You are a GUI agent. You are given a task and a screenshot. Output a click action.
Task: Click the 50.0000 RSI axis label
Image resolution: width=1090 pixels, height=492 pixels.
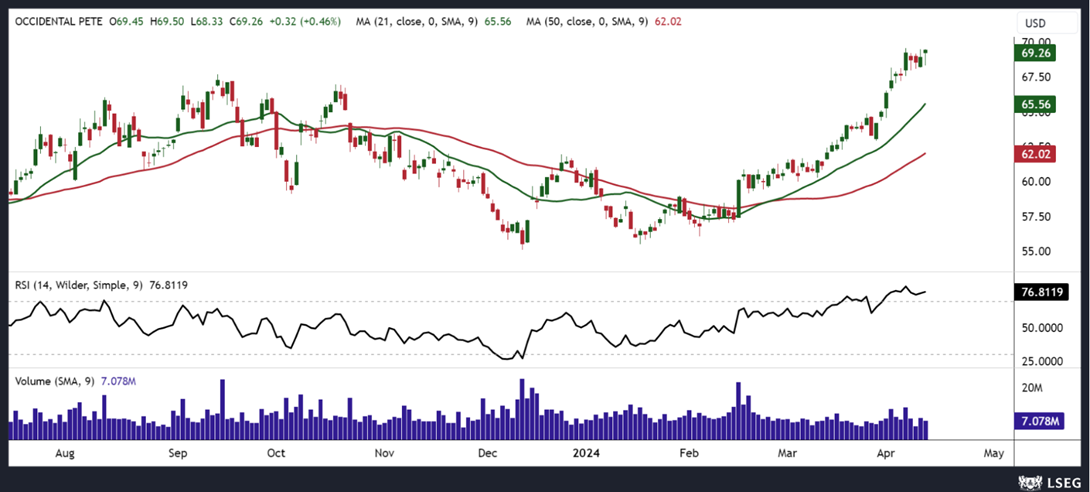pos(1041,327)
